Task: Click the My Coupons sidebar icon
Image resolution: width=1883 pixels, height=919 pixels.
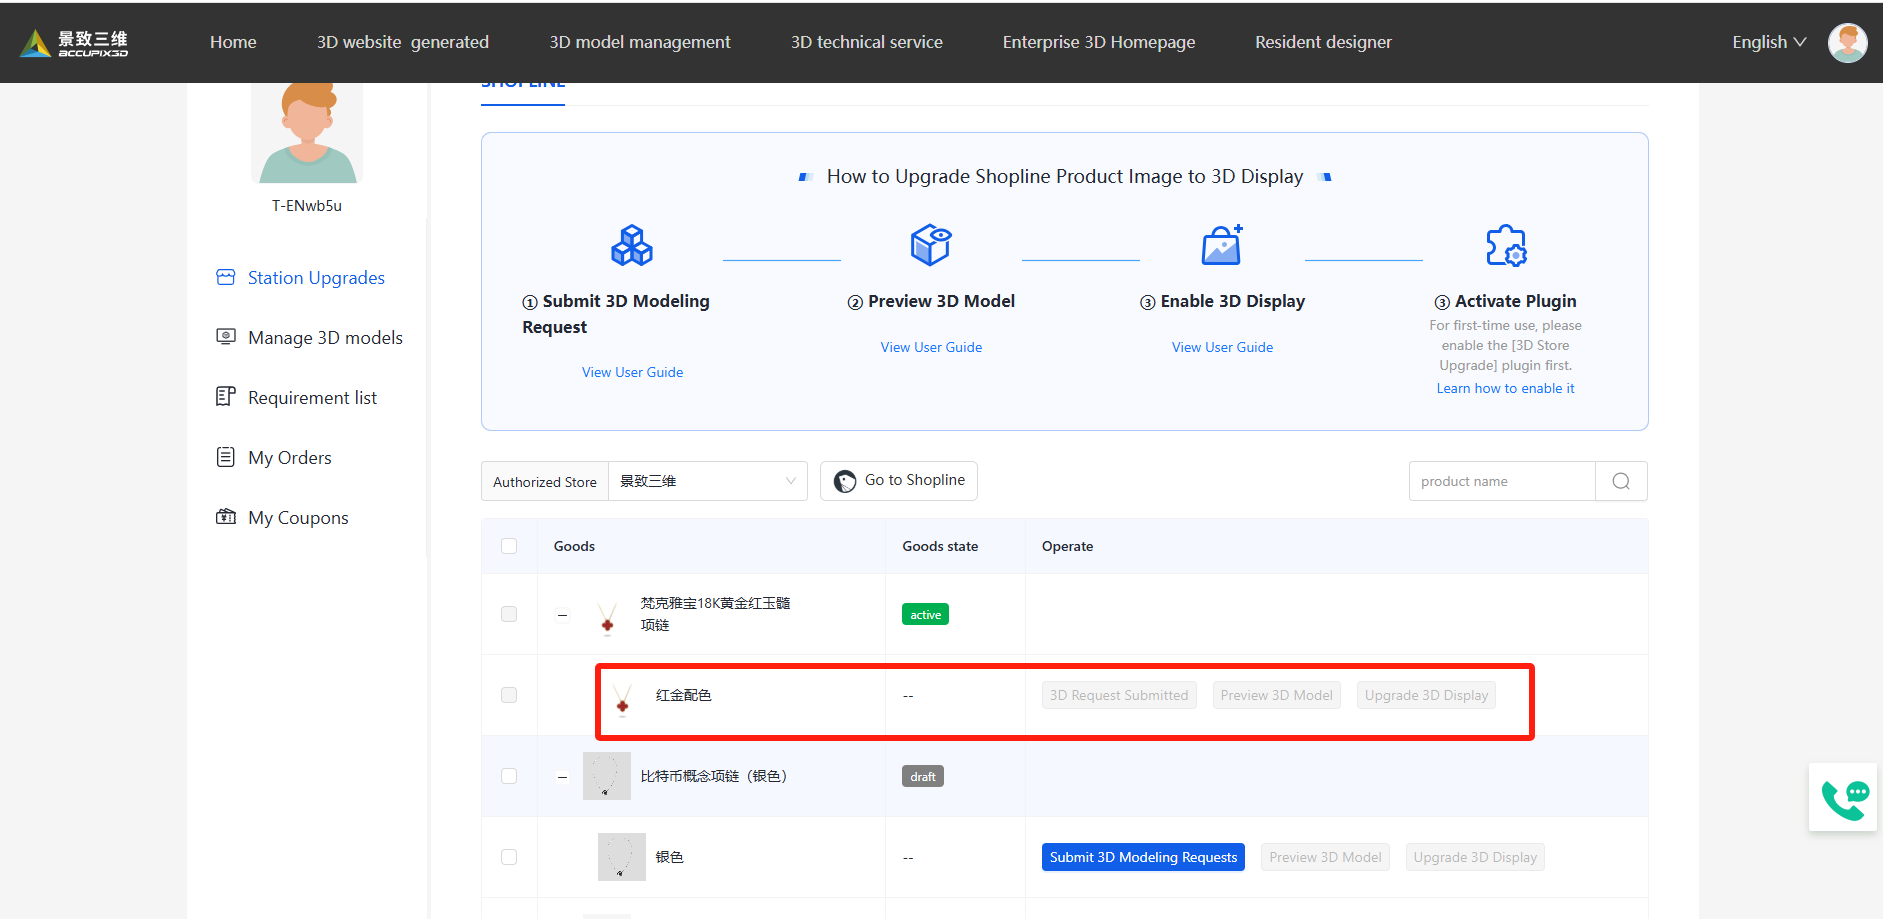Action: [x=226, y=517]
